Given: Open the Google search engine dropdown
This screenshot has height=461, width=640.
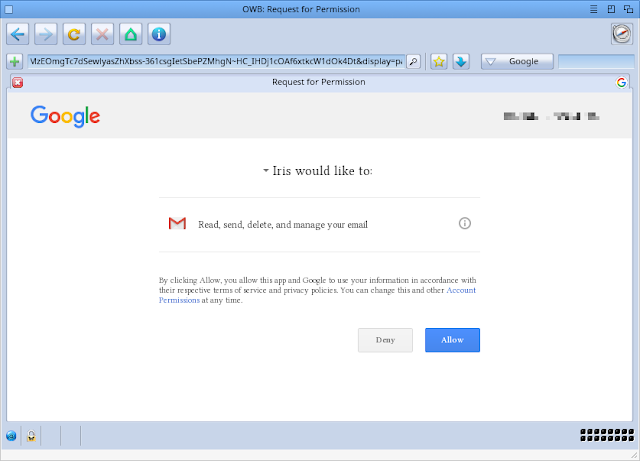Looking at the screenshot, I should tap(517, 62).
